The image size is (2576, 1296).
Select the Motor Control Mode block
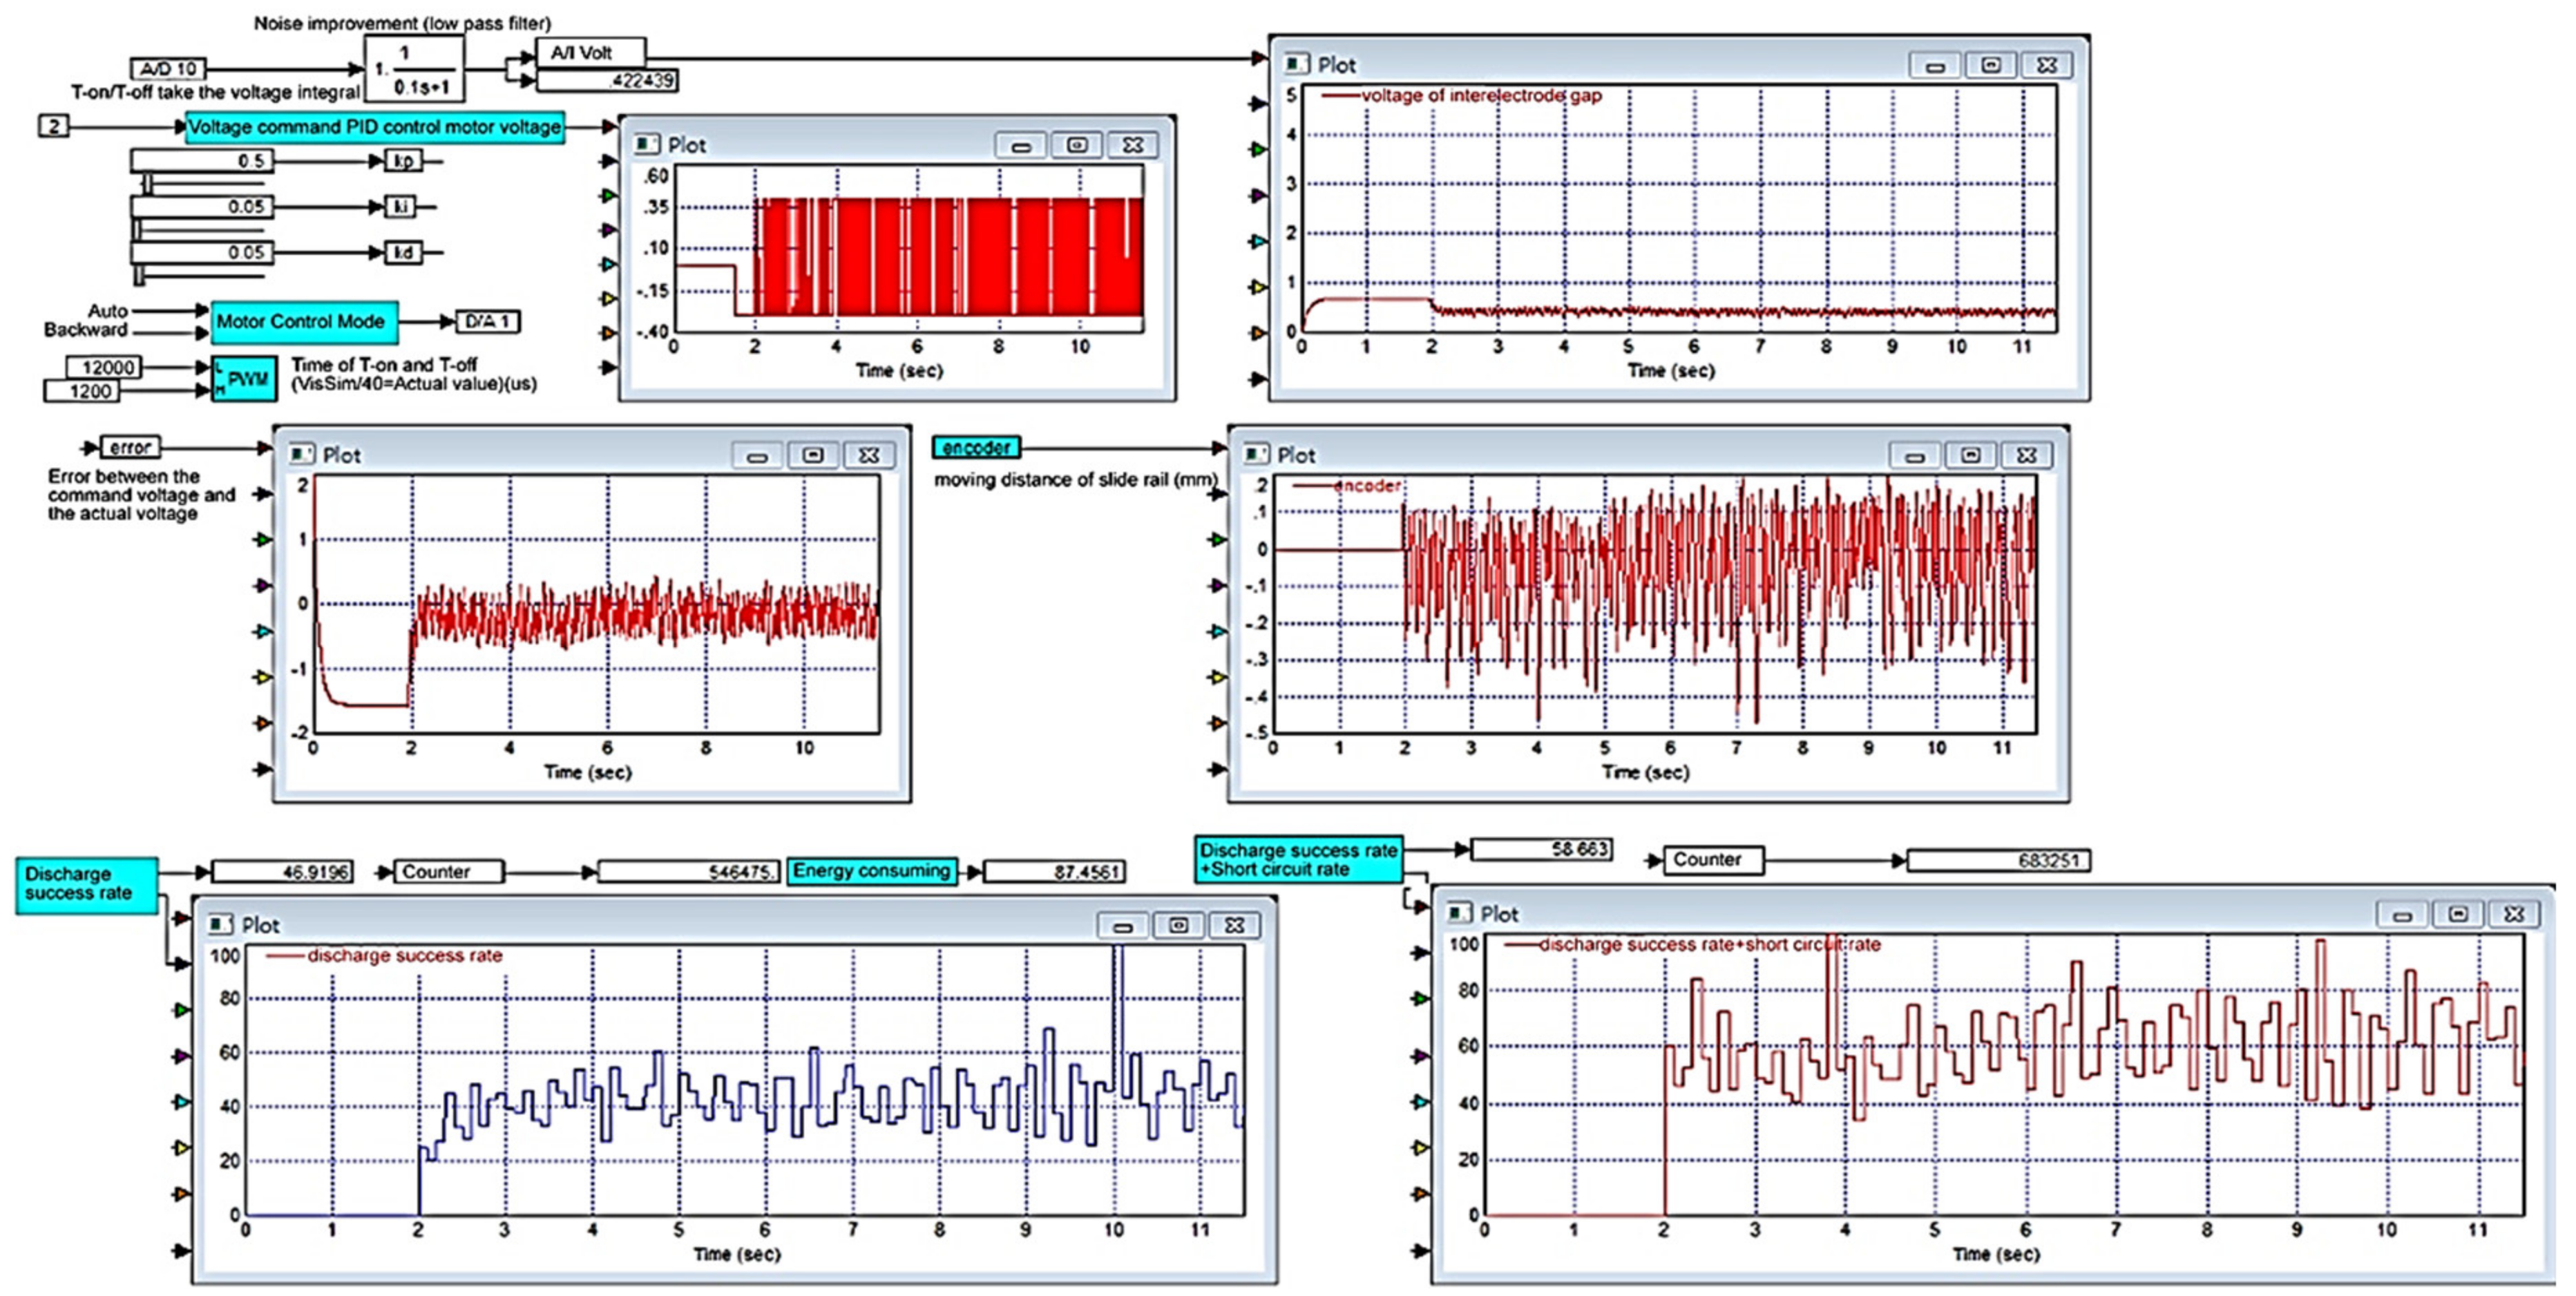(x=304, y=322)
